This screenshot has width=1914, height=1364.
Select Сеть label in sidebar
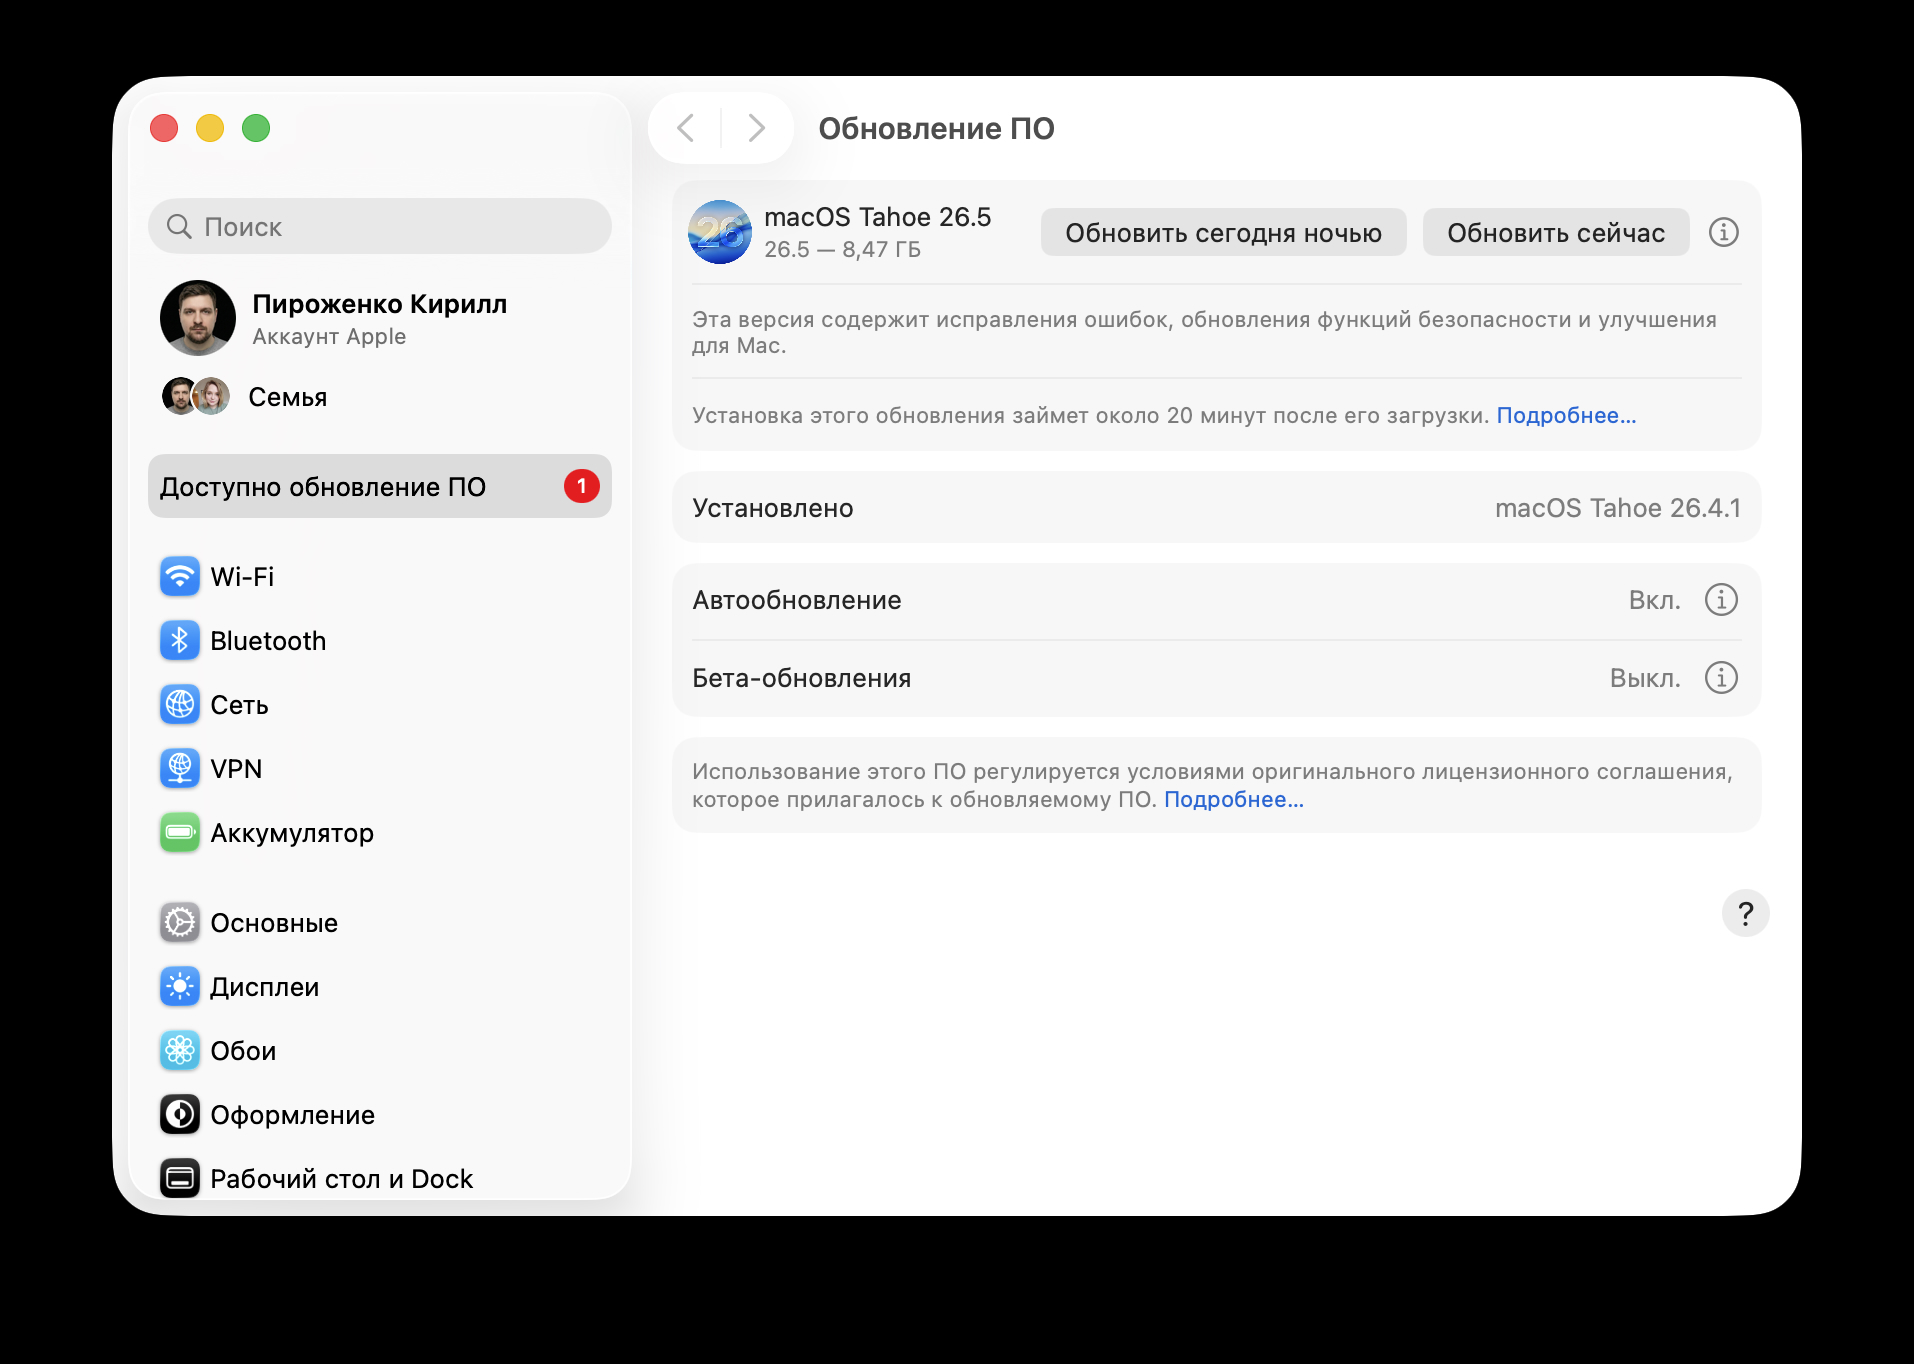pyautogui.click(x=239, y=705)
